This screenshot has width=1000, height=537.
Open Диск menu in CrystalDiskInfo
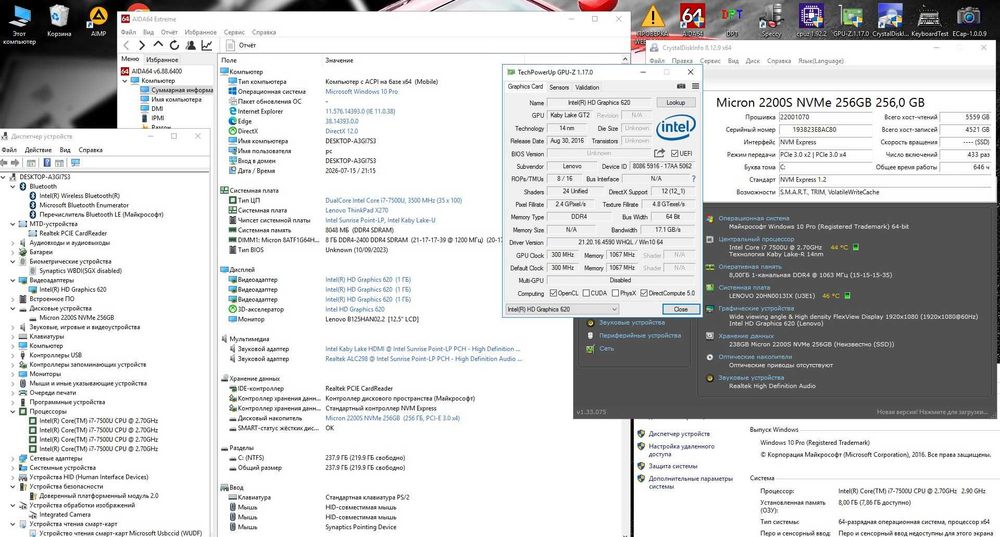click(753, 61)
